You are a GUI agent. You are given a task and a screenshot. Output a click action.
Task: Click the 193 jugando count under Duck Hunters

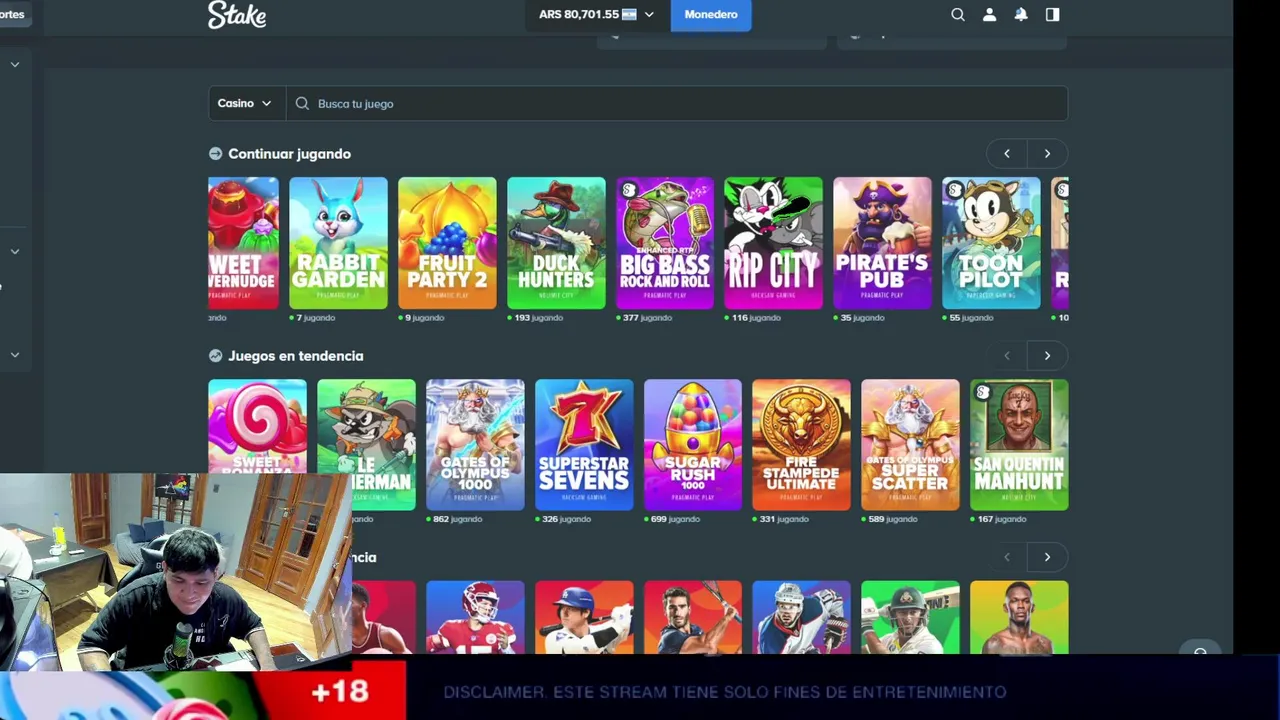click(535, 318)
